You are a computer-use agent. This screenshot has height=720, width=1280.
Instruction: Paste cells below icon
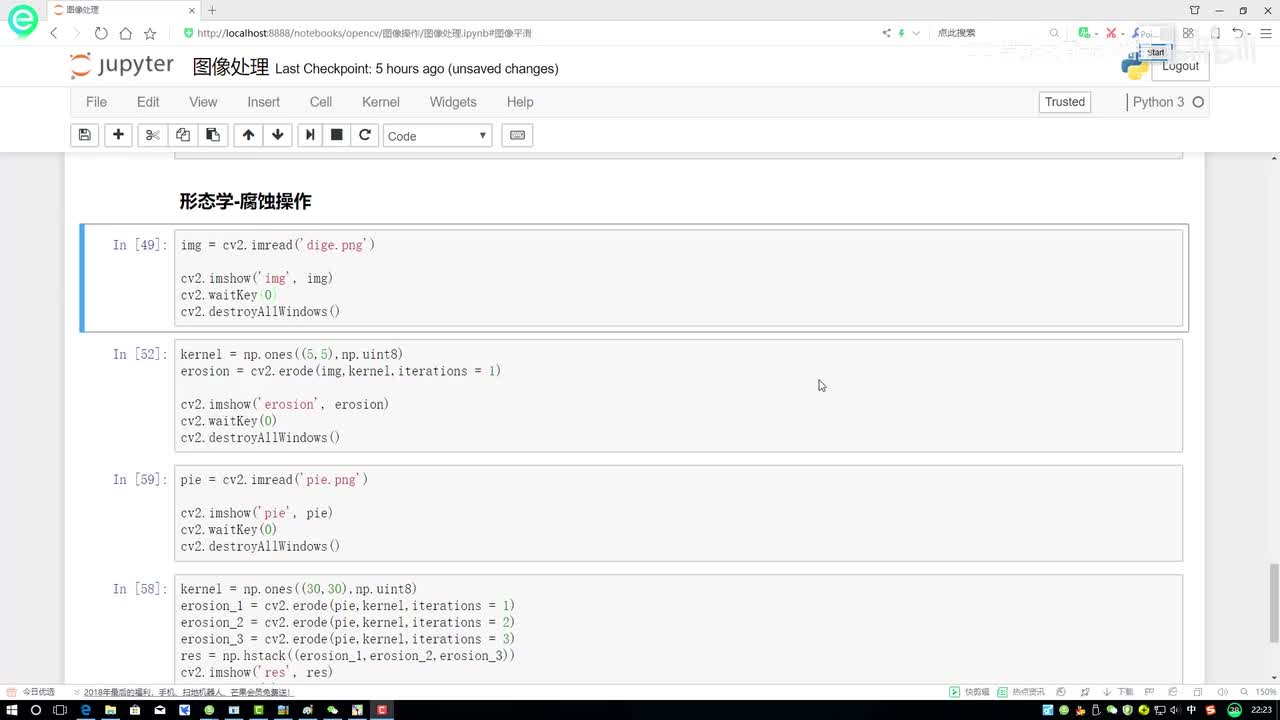pyautogui.click(x=212, y=135)
